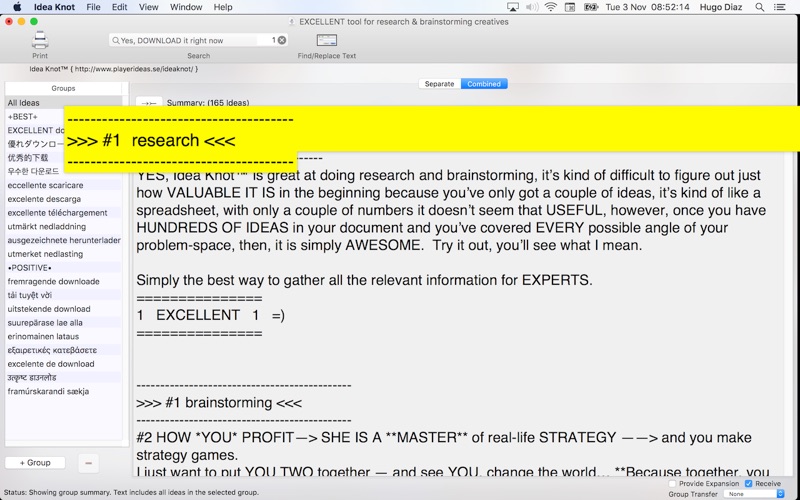
Task: Open Notification Center list icon
Action: coord(780,7)
